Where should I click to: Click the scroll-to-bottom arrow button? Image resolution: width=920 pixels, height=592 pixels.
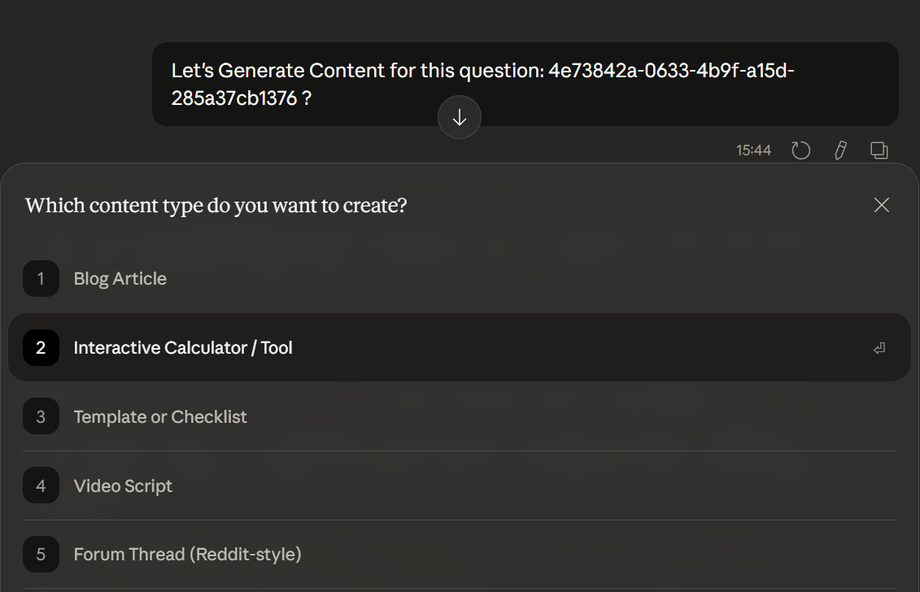(459, 118)
